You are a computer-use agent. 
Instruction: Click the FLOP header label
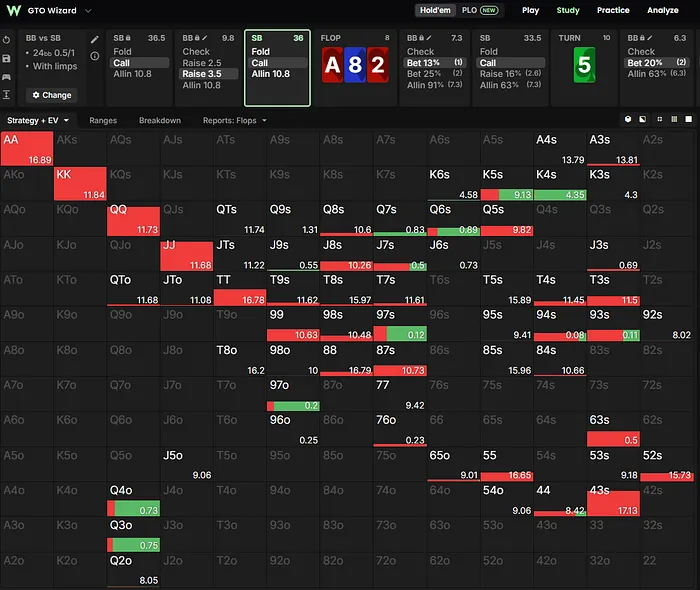(x=330, y=38)
